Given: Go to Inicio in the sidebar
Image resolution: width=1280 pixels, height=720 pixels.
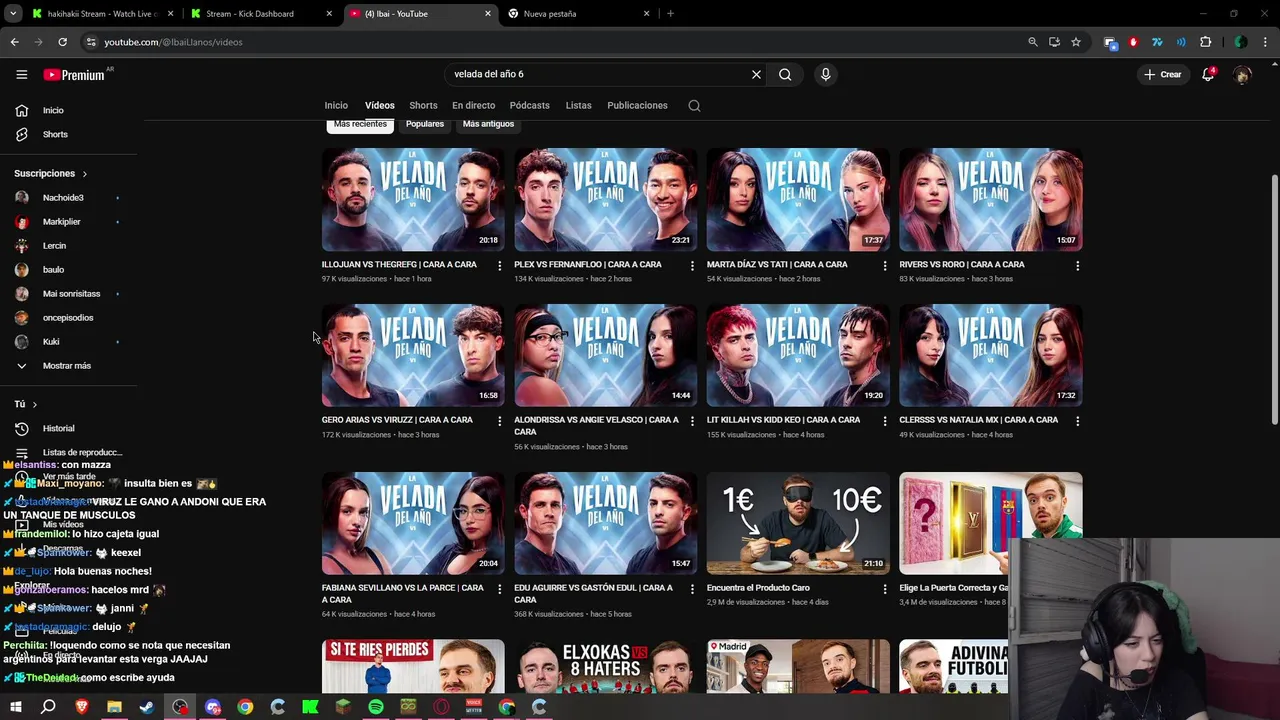Looking at the screenshot, I should pyautogui.click(x=68, y=110).
